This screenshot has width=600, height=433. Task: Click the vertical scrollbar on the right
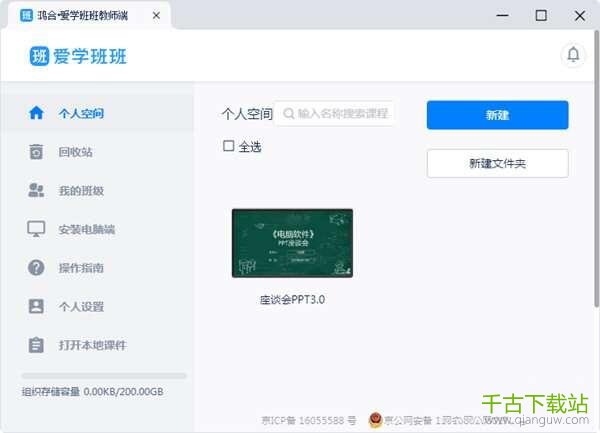point(597,168)
